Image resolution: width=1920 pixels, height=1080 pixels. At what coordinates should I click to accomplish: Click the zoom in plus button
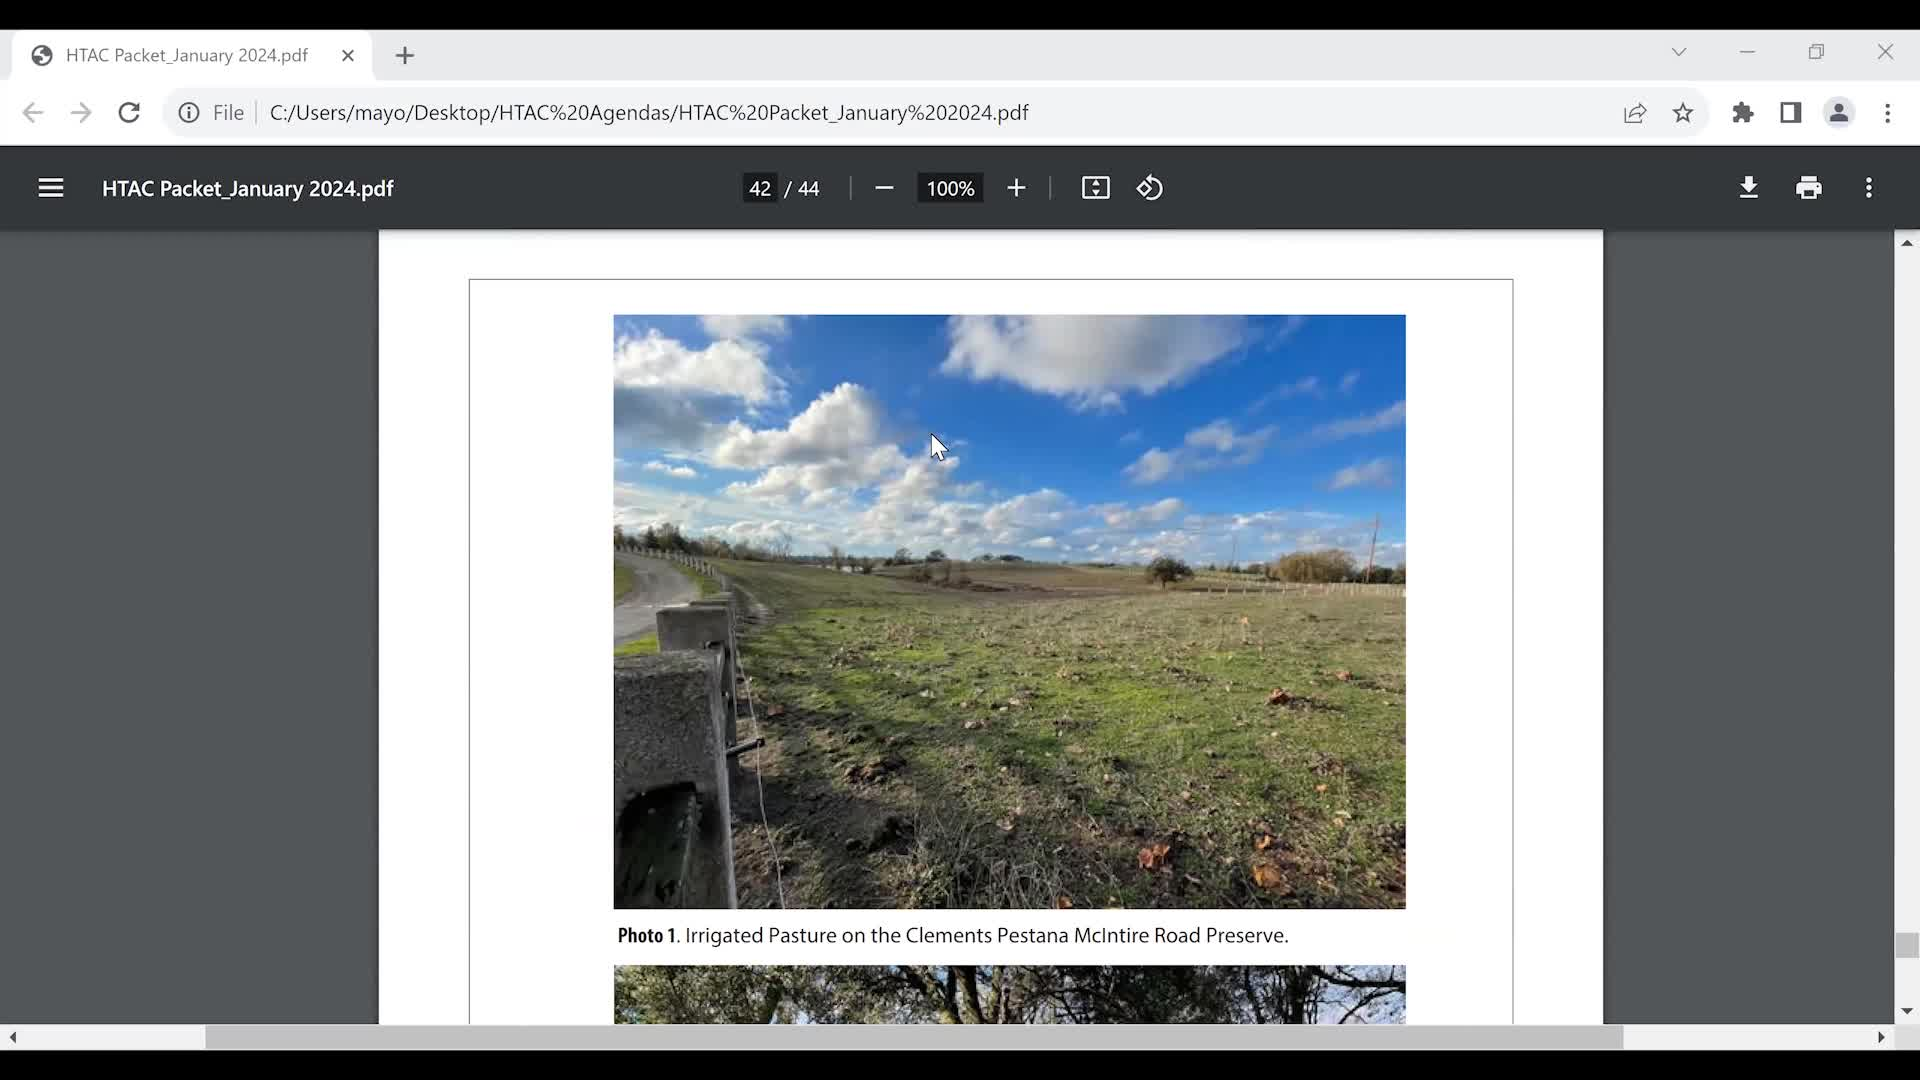click(x=1016, y=188)
